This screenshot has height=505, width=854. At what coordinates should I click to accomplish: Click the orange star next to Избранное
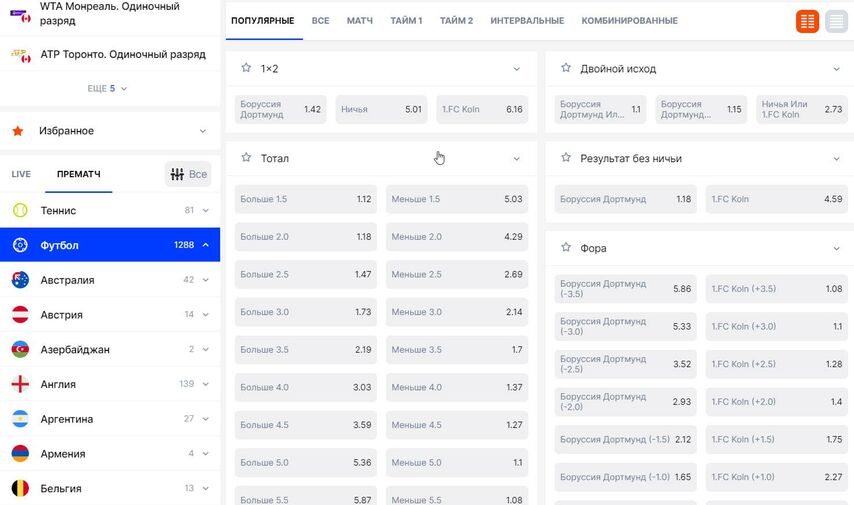18,131
